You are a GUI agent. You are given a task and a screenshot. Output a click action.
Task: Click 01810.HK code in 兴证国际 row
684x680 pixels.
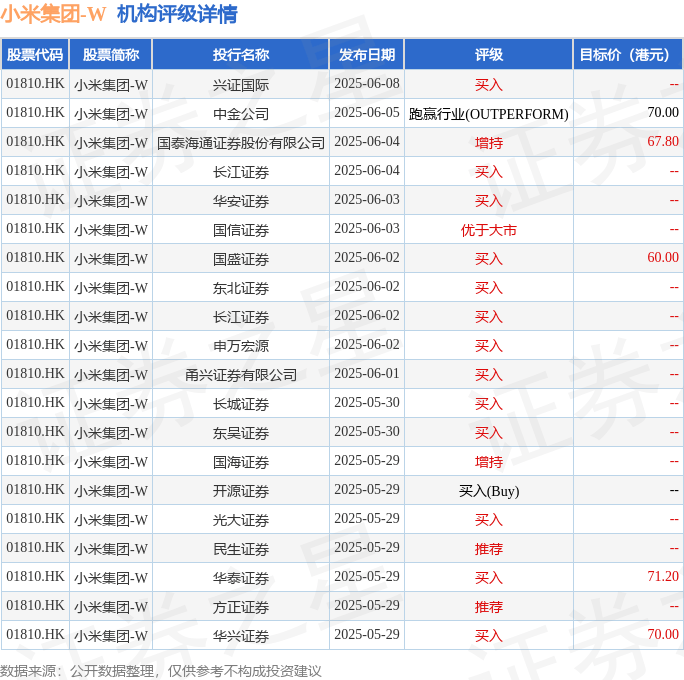tap(35, 83)
